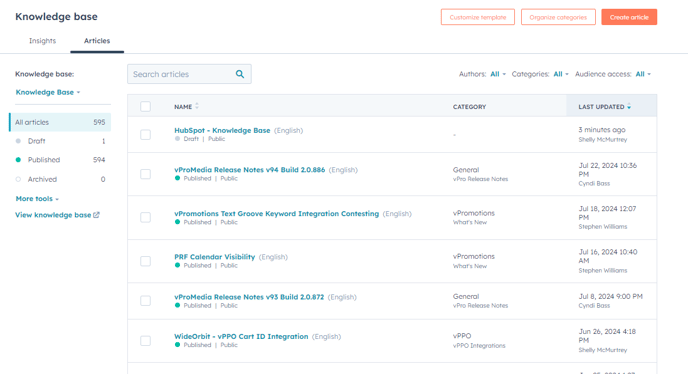The width and height of the screenshot is (688, 374).
Task: Check the vProMedia Release Notes v94 row
Action: (x=145, y=174)
